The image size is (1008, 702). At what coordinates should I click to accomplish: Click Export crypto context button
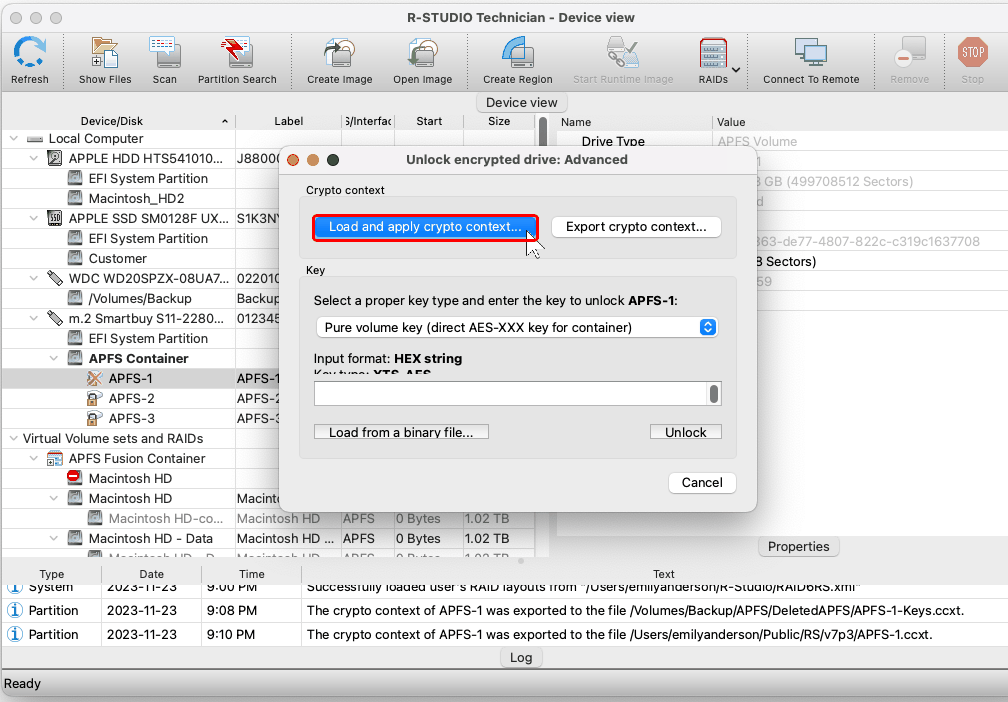click(x=636, y=227)
